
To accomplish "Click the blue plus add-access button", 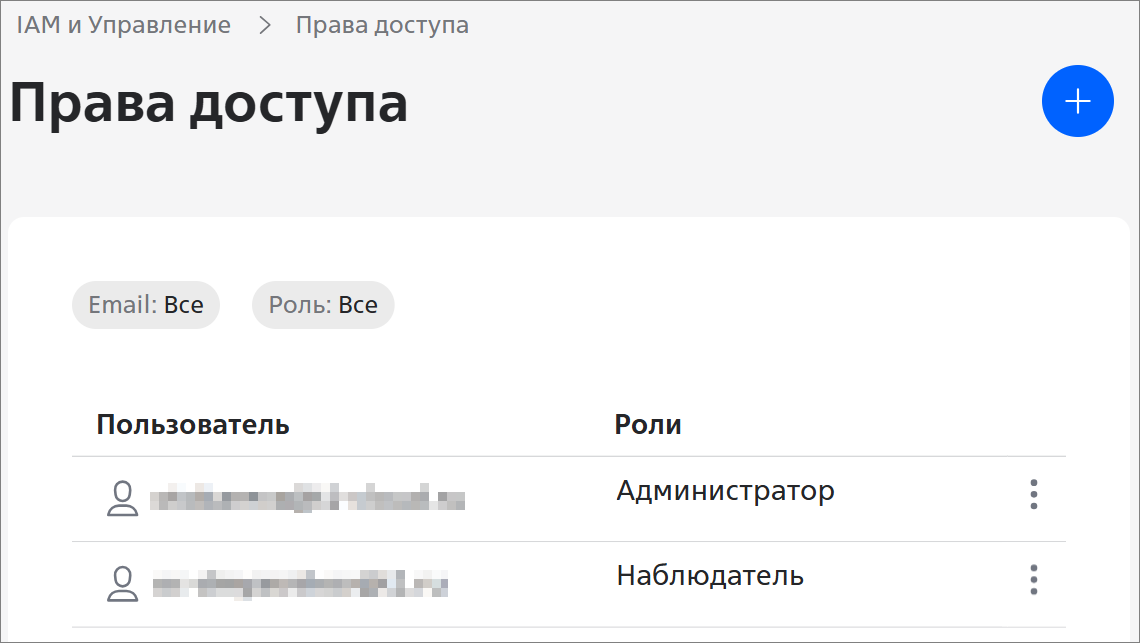I will tap(1077, 101).
